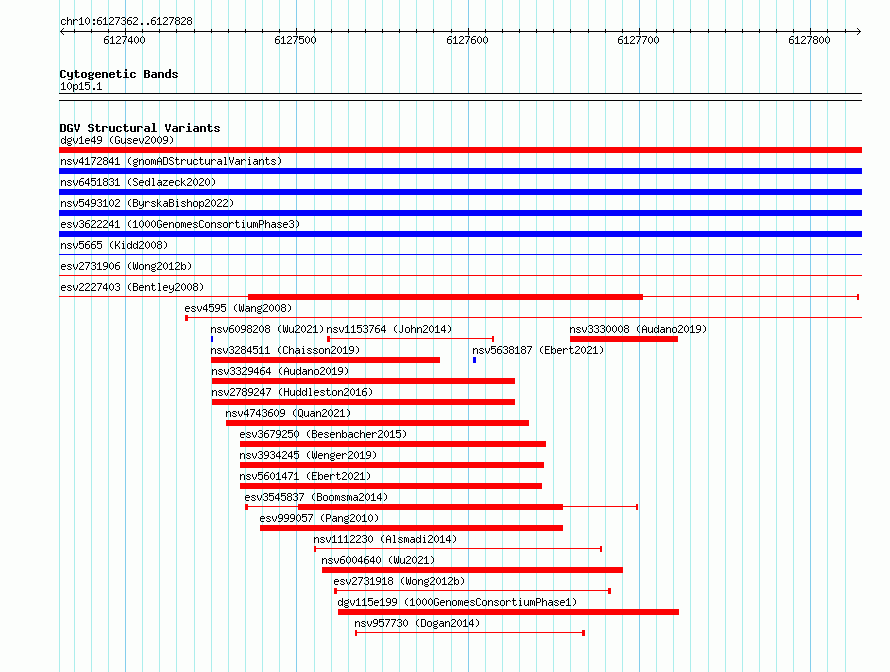Open nsv1153764 (John2014) label
The width and height of the screenshot is (890, 672).
[x=389, y=329]
